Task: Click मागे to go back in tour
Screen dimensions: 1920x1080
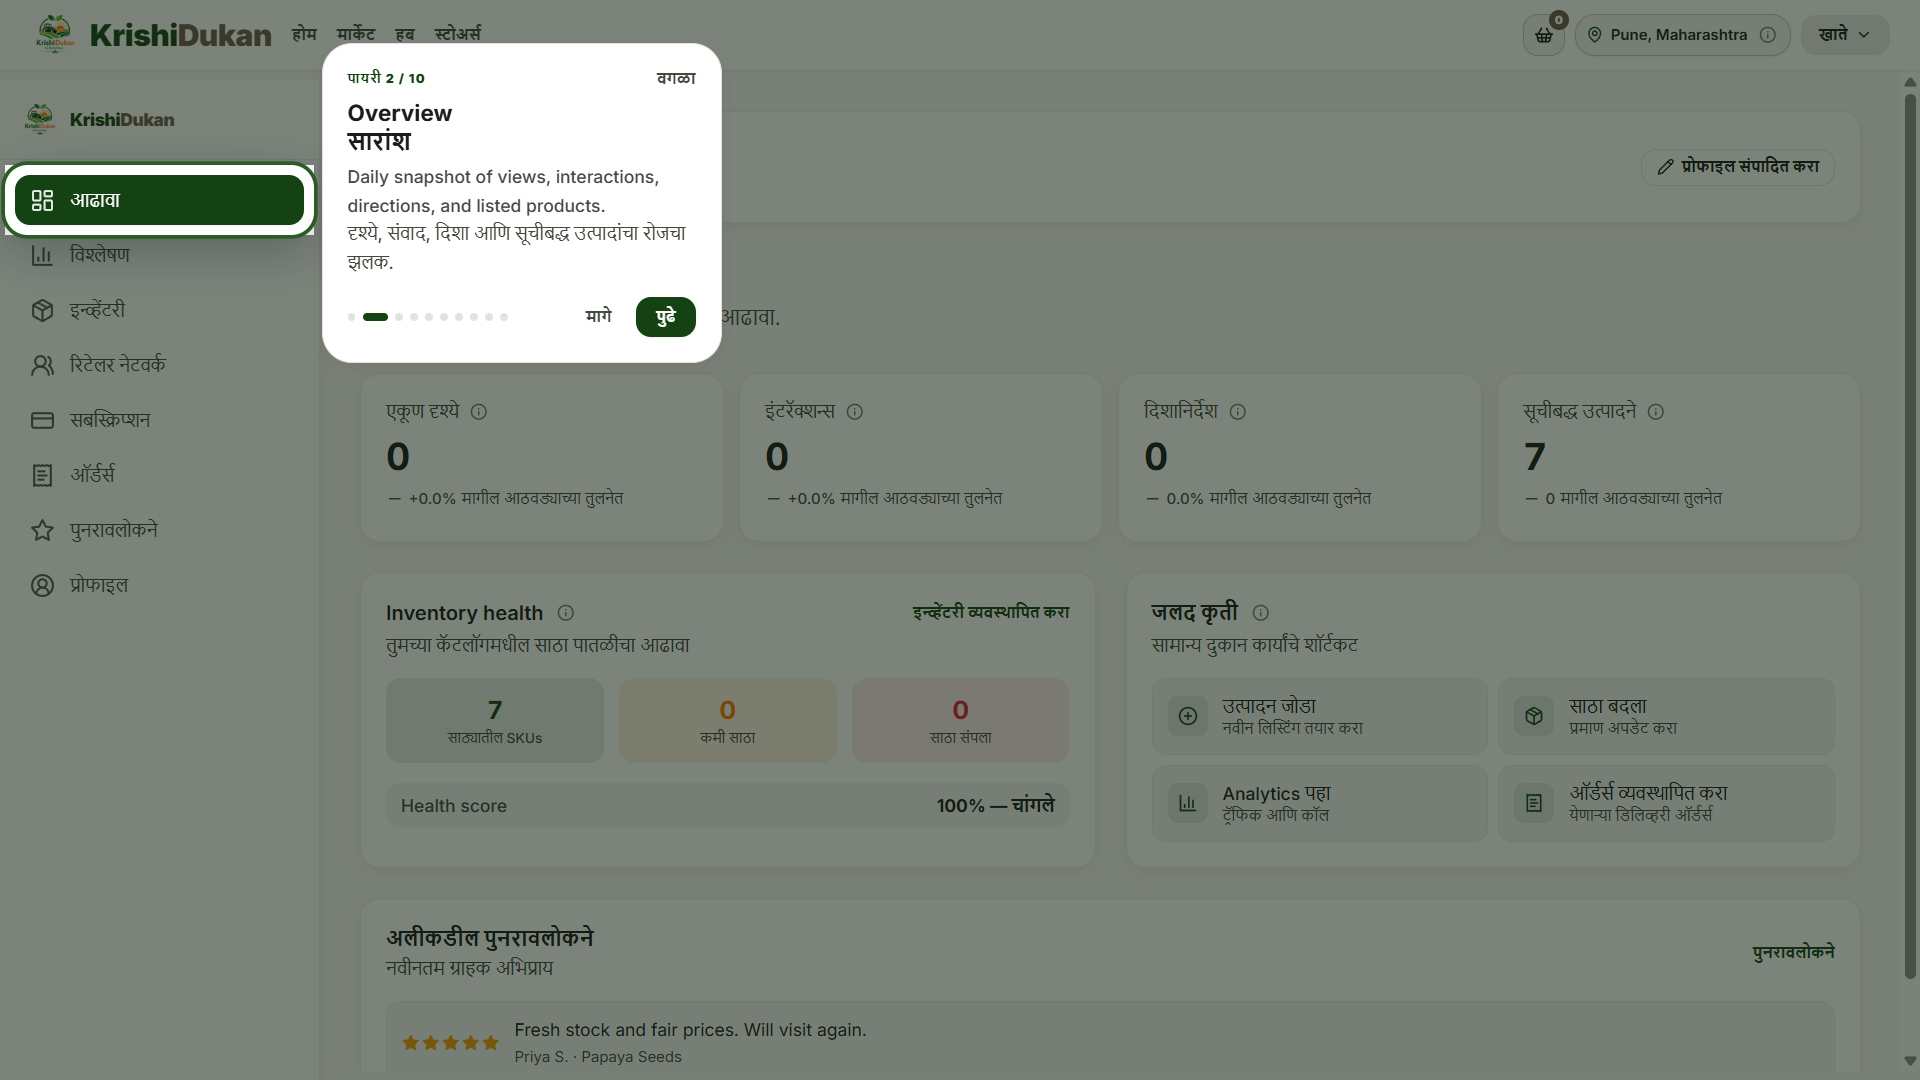Action: [x=598, y=317]
